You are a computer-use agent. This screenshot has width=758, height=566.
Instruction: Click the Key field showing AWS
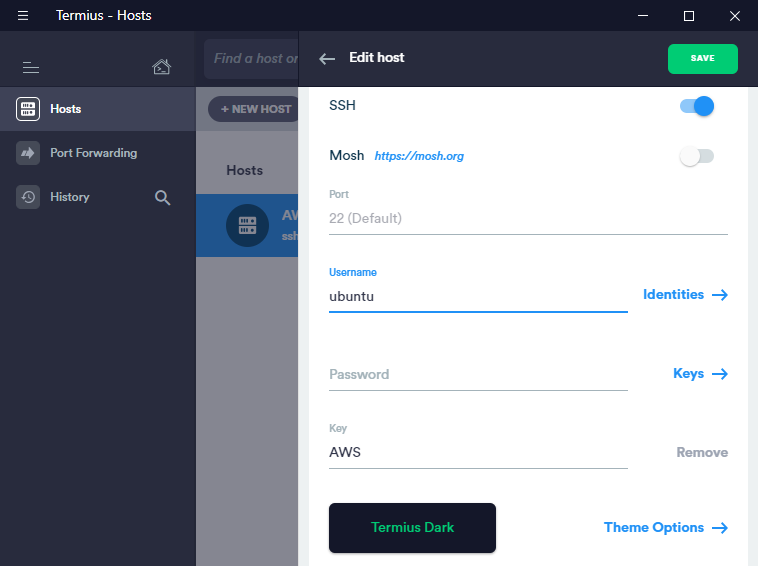(x=478, y=452)
